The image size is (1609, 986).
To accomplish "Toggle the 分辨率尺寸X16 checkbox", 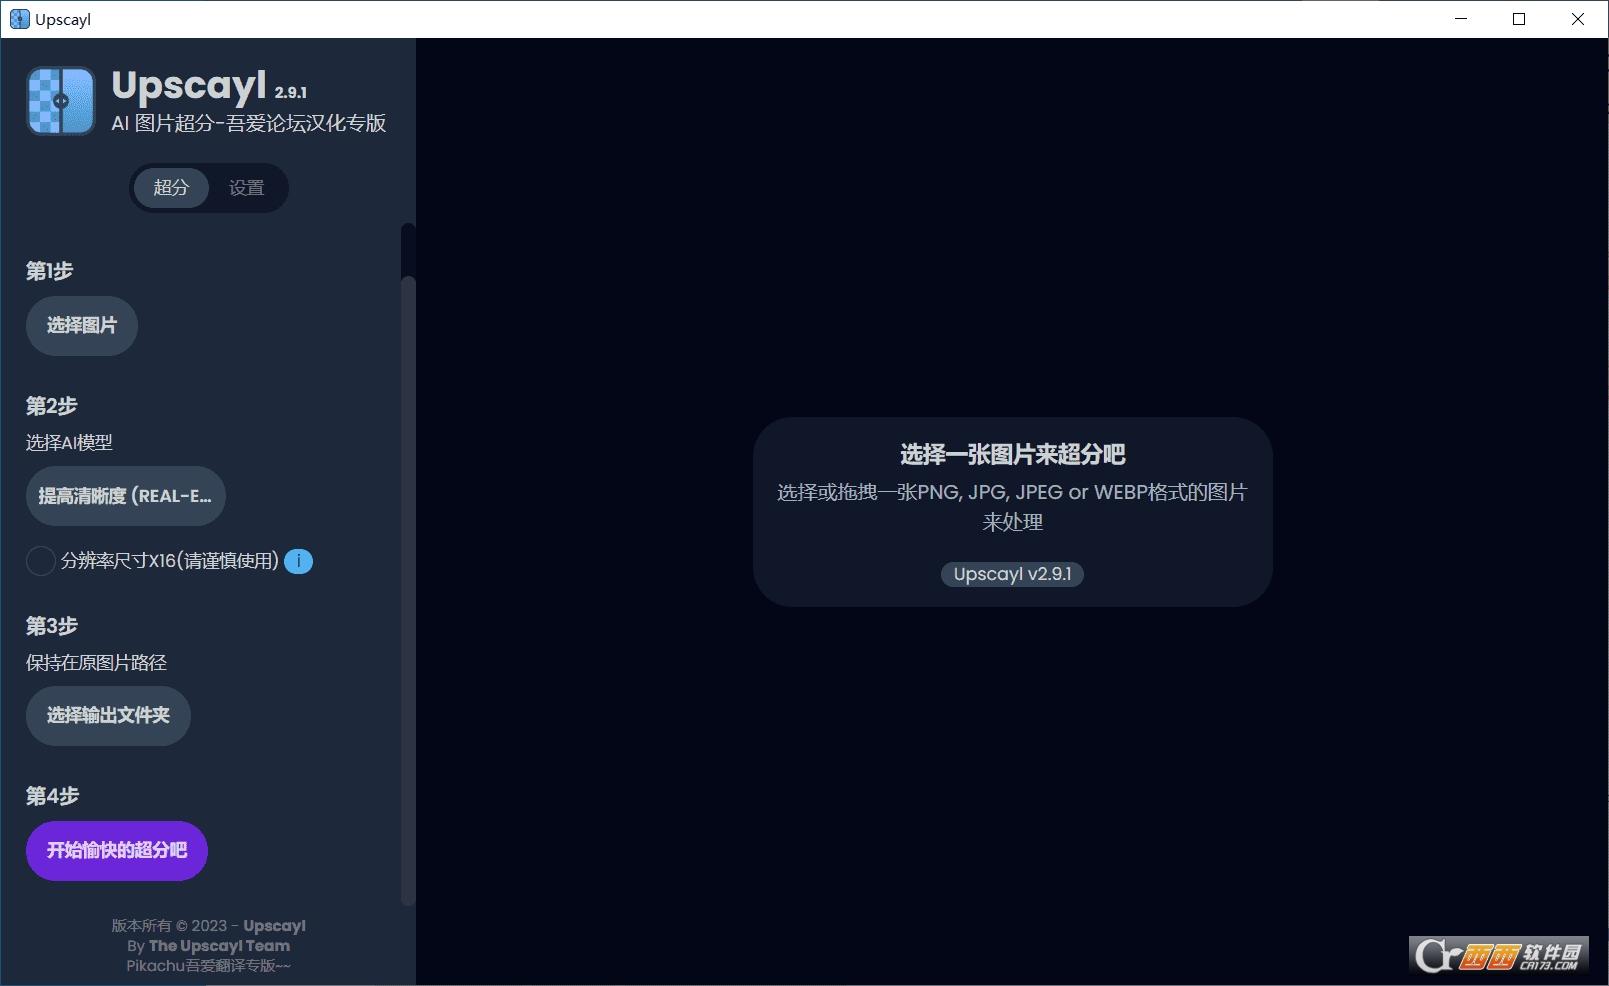I will pos(40,561).
